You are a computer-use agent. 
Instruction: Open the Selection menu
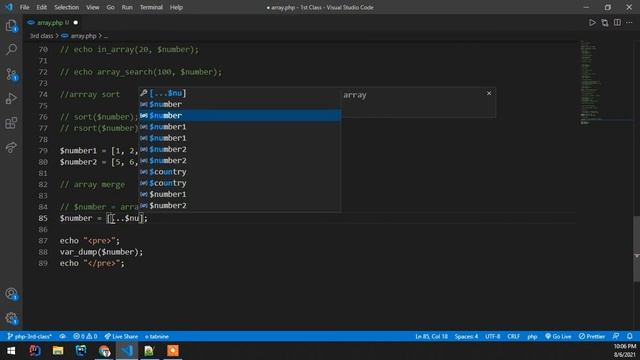(67, 7)
